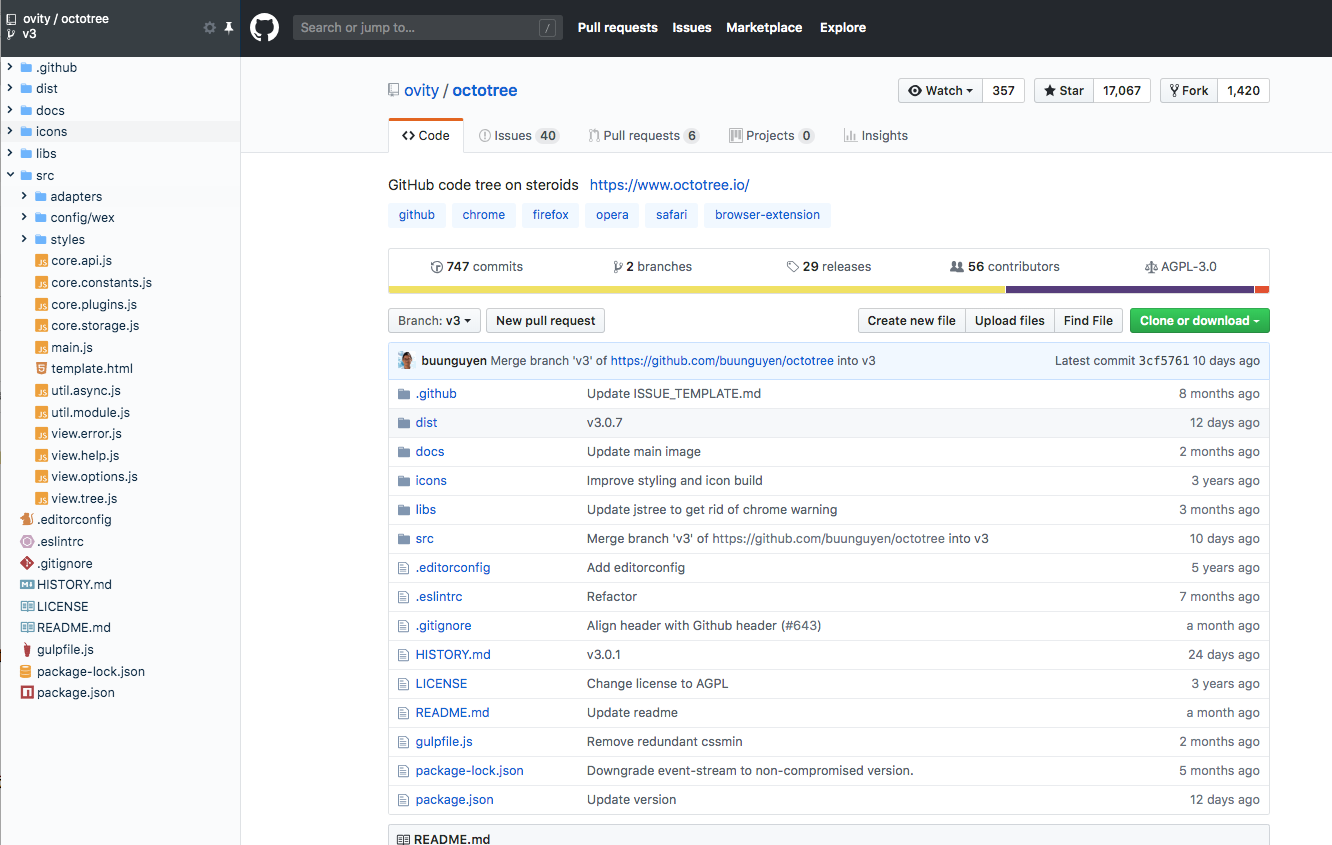The image size is (1332, 845).
Task: Click Upload files button
Action: coord(1009,321)
